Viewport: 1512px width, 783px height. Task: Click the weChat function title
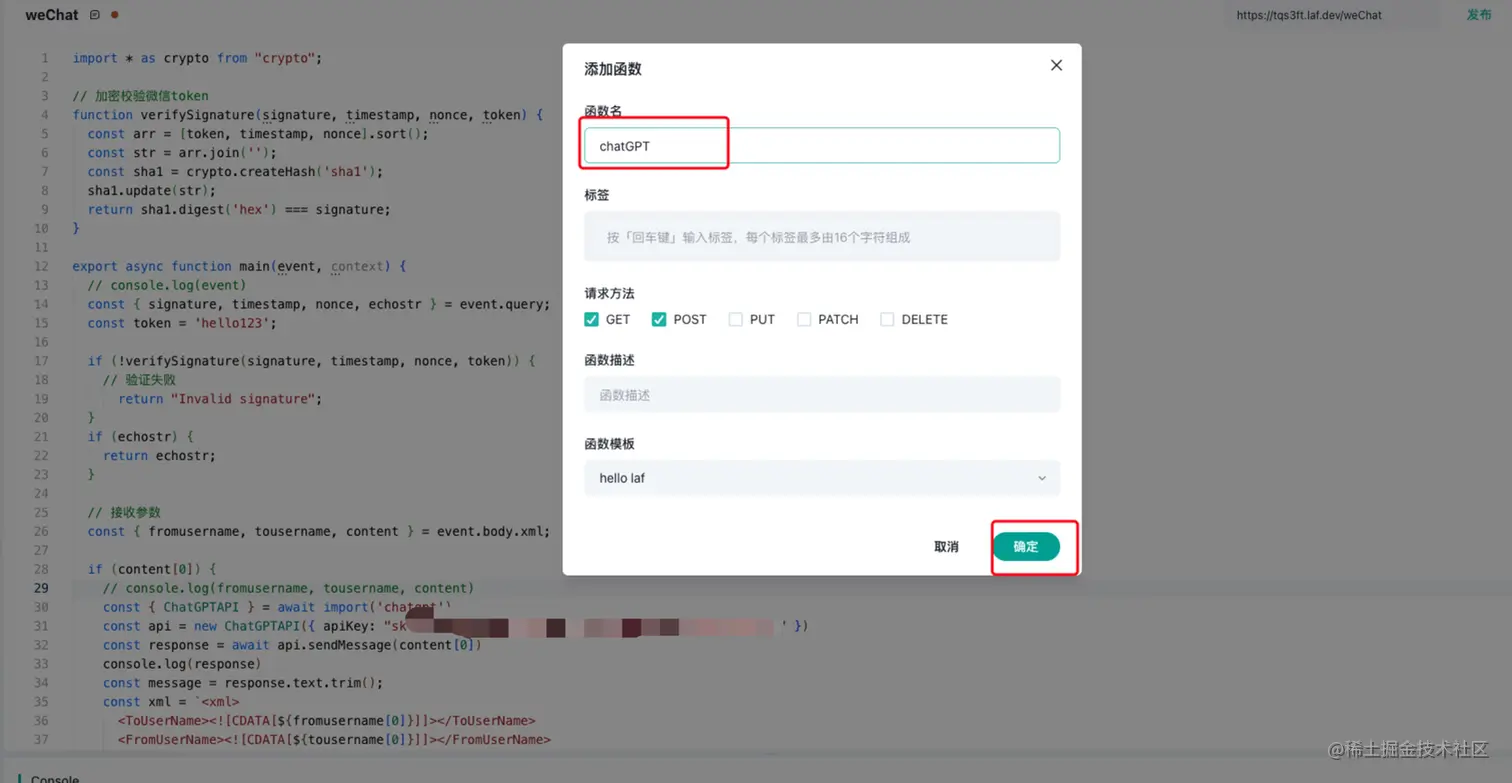[x=52, y=15]
